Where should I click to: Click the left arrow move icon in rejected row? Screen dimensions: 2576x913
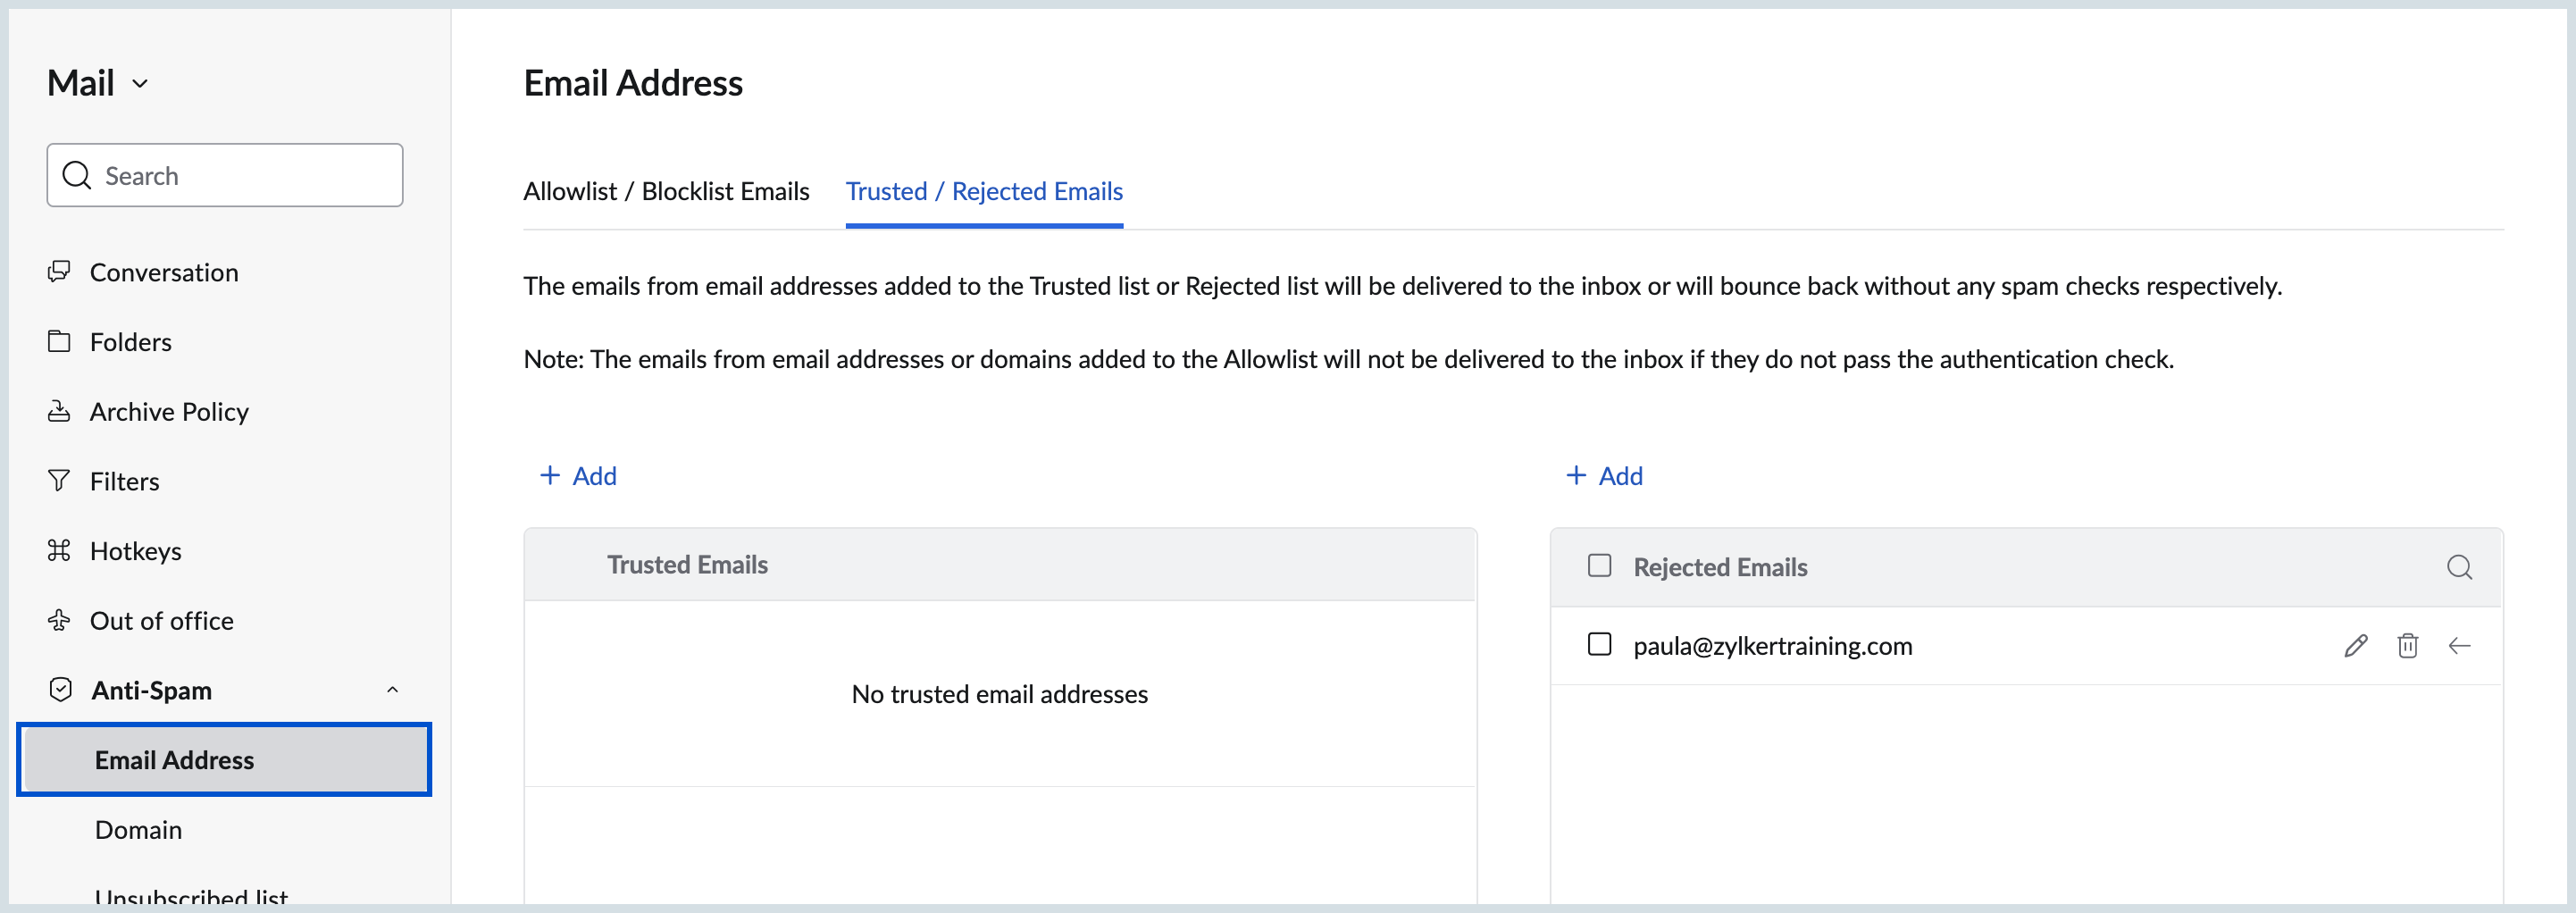[x=2459, y=646]
